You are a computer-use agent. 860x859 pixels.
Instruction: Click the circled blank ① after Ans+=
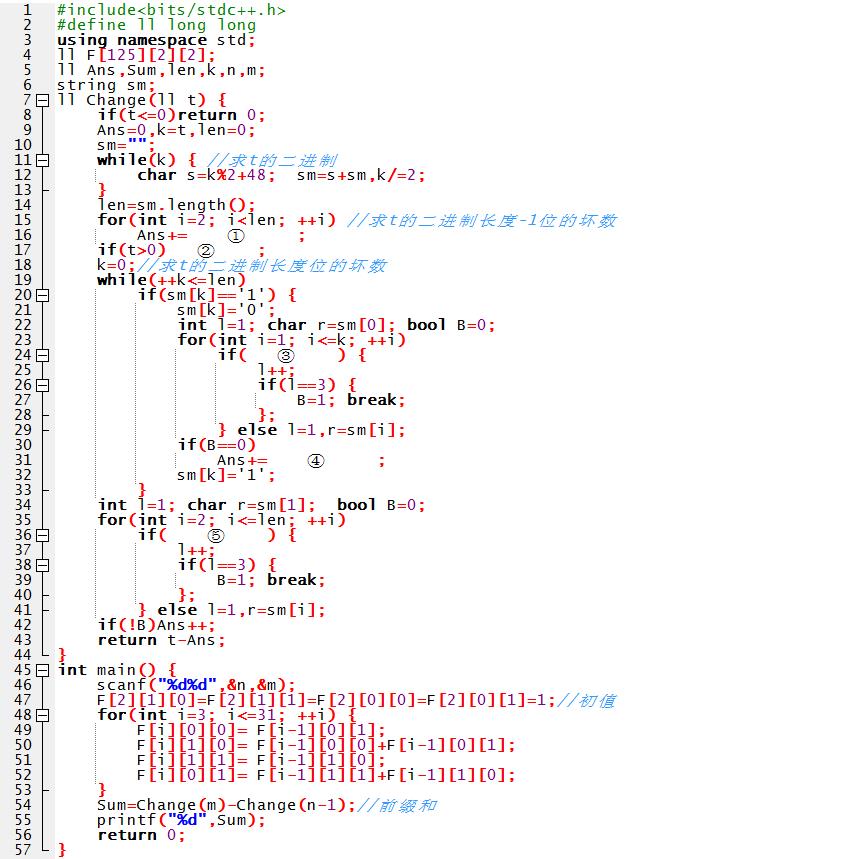point(236,236)
